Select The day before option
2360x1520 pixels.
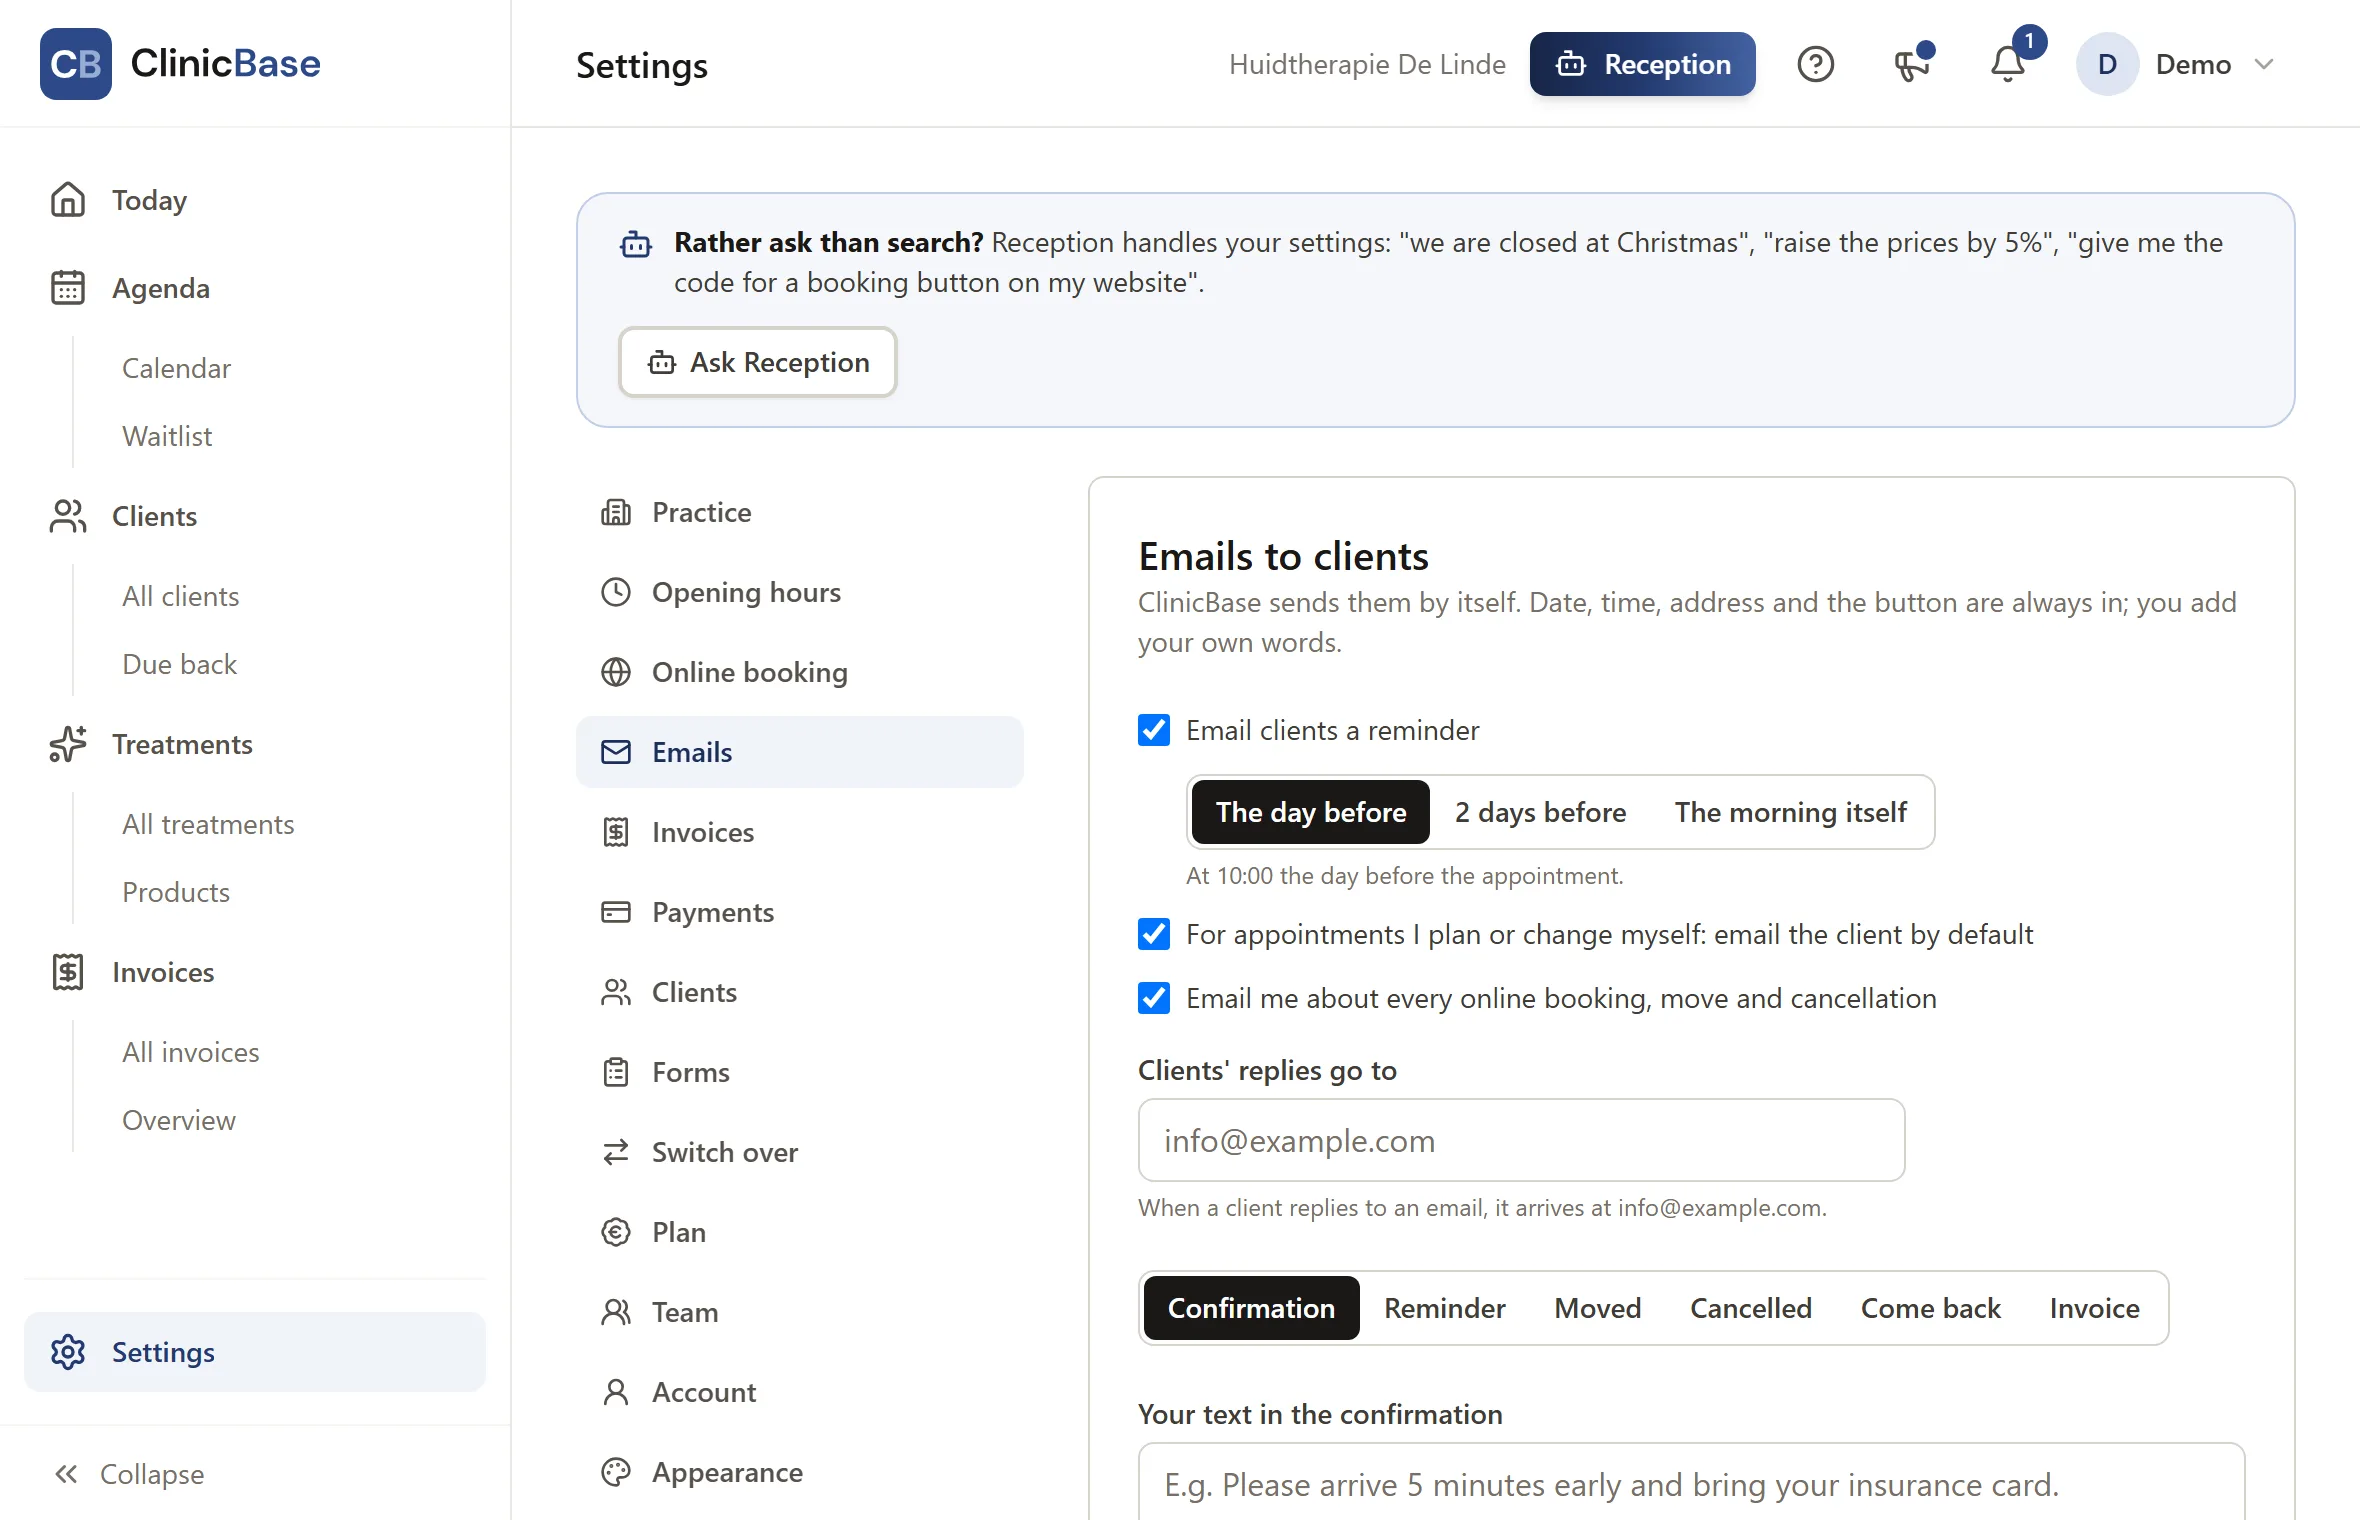(1311, 812)
